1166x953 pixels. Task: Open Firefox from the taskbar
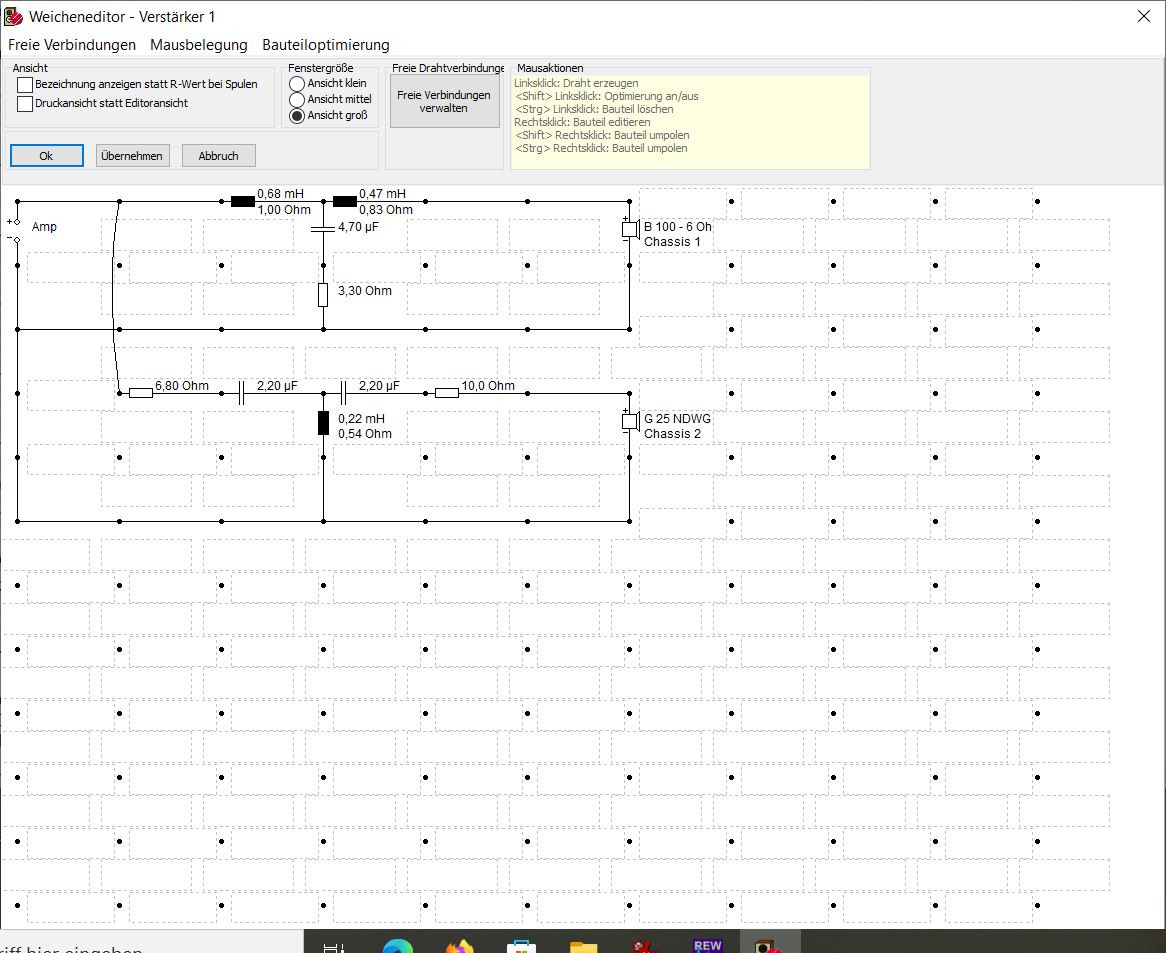(x=460, y=946)
